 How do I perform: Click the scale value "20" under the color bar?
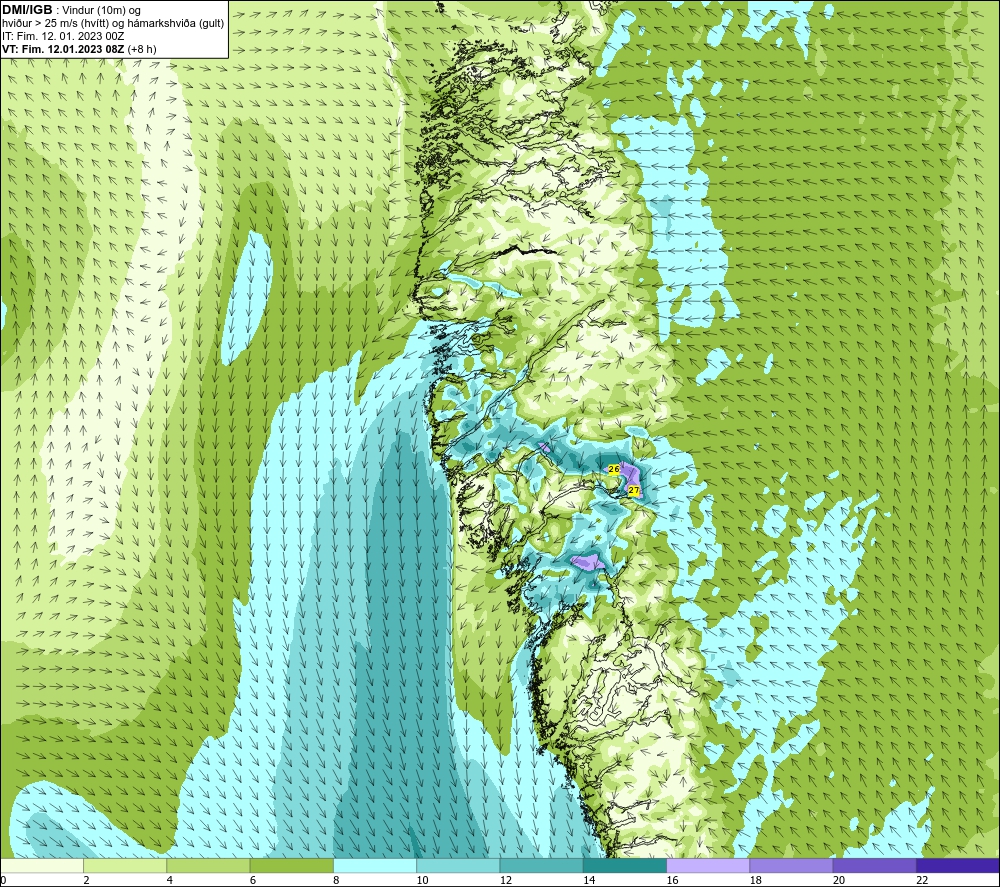tap(839, 880)
